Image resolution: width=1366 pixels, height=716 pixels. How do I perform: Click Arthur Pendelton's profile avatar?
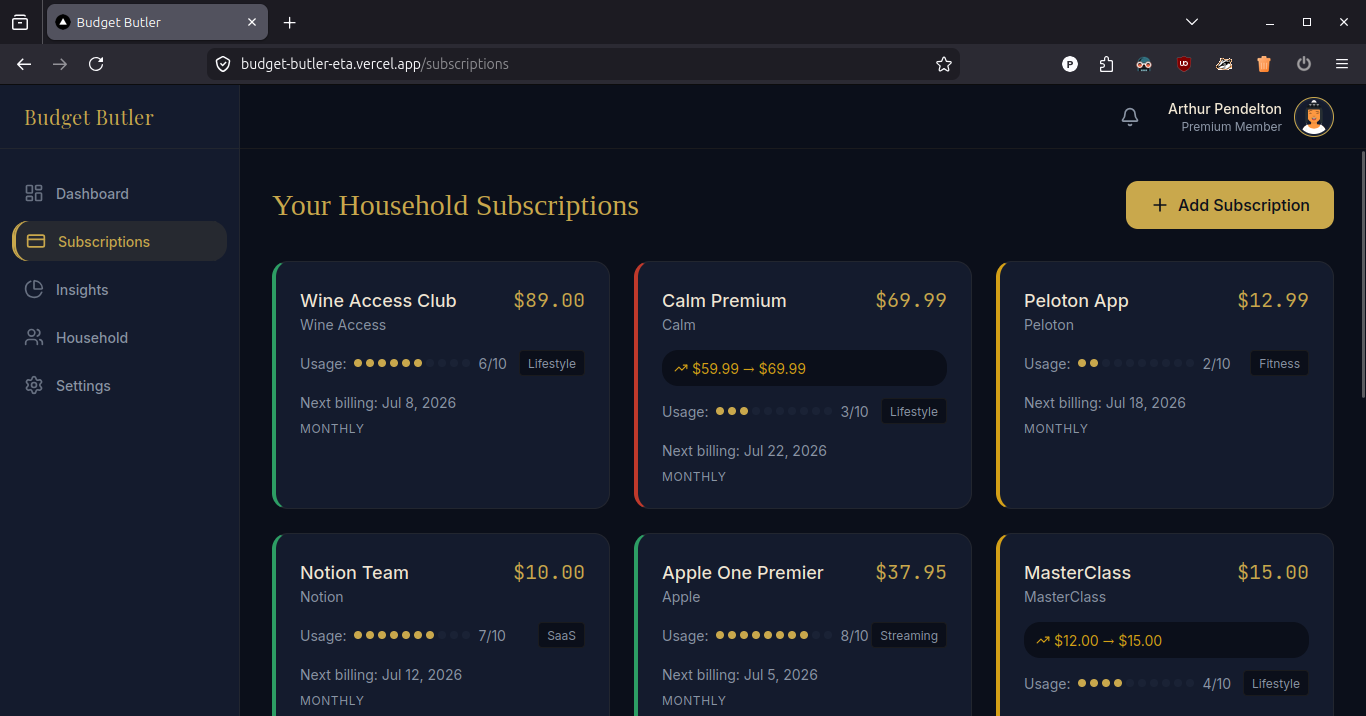point(1314,117)
